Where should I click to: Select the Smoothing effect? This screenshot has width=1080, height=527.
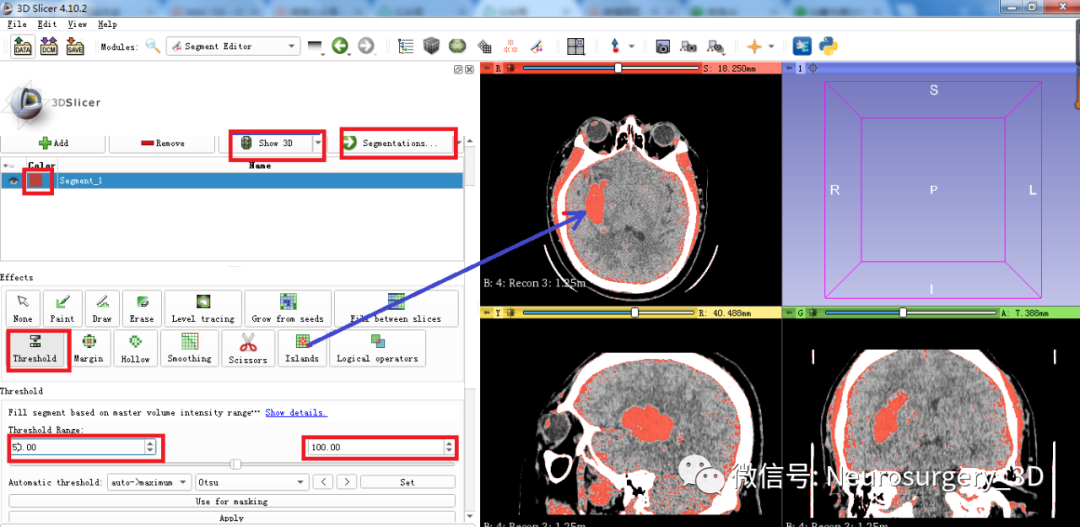pos(189,349)
